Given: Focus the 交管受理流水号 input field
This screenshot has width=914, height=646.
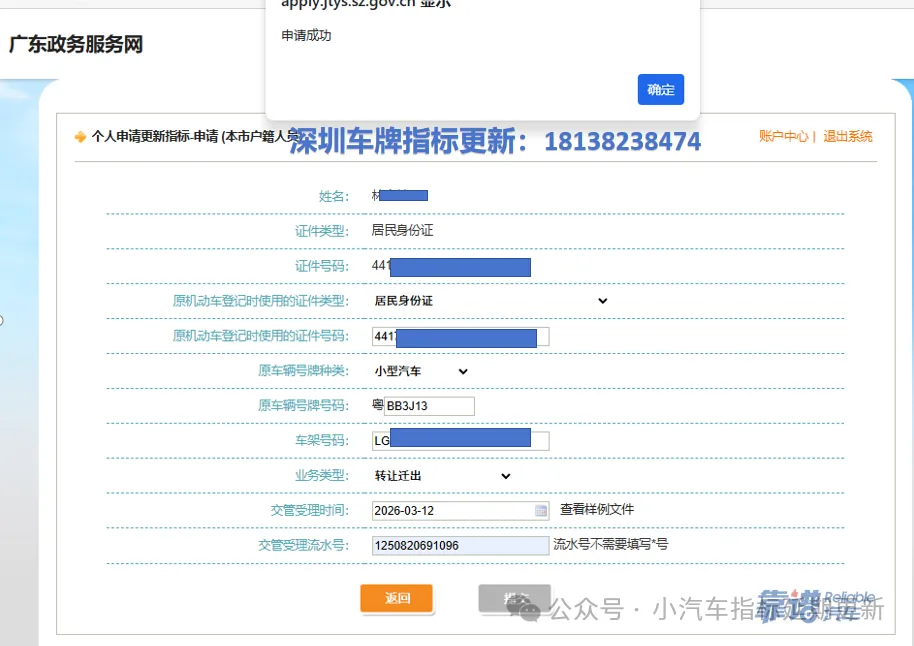Looking at the screenshot, I should coord(460,546).
